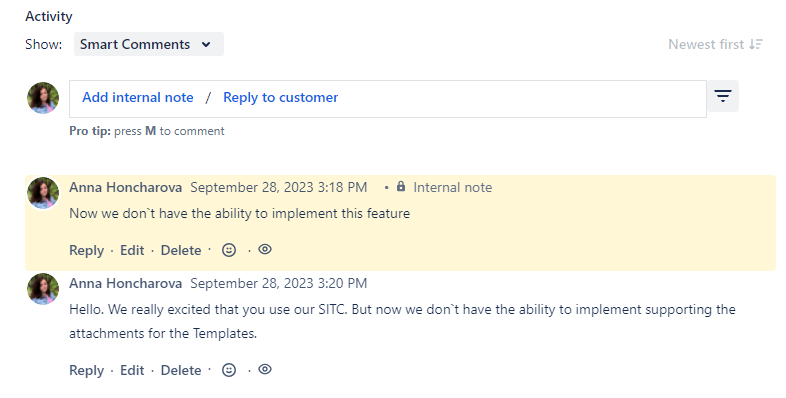786x398 pixels.
Task: Toggle the Newest first sorting
Action: 715,44
